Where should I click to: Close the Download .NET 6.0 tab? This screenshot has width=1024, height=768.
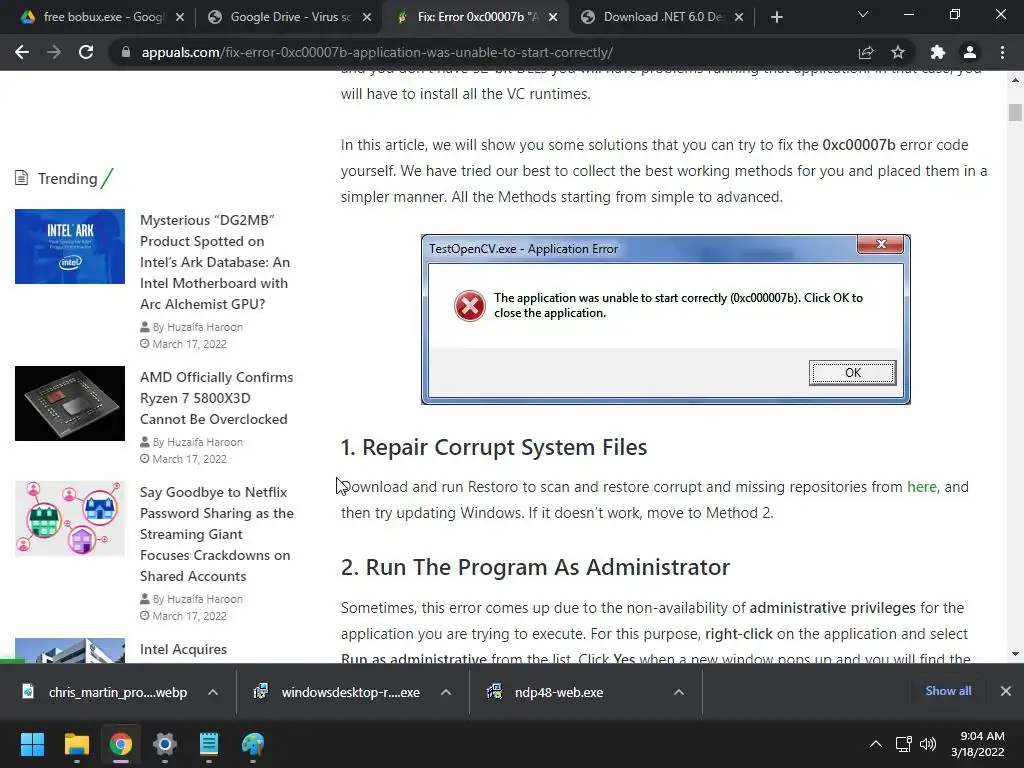coord(739,17)
